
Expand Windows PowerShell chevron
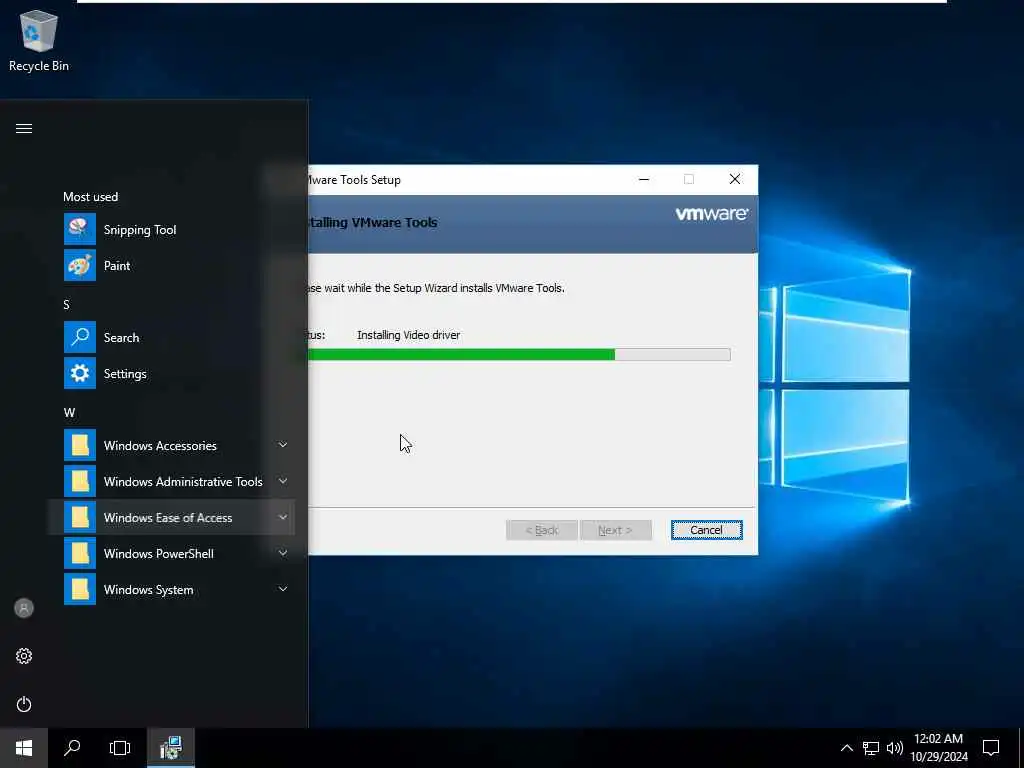coord(283,553)
